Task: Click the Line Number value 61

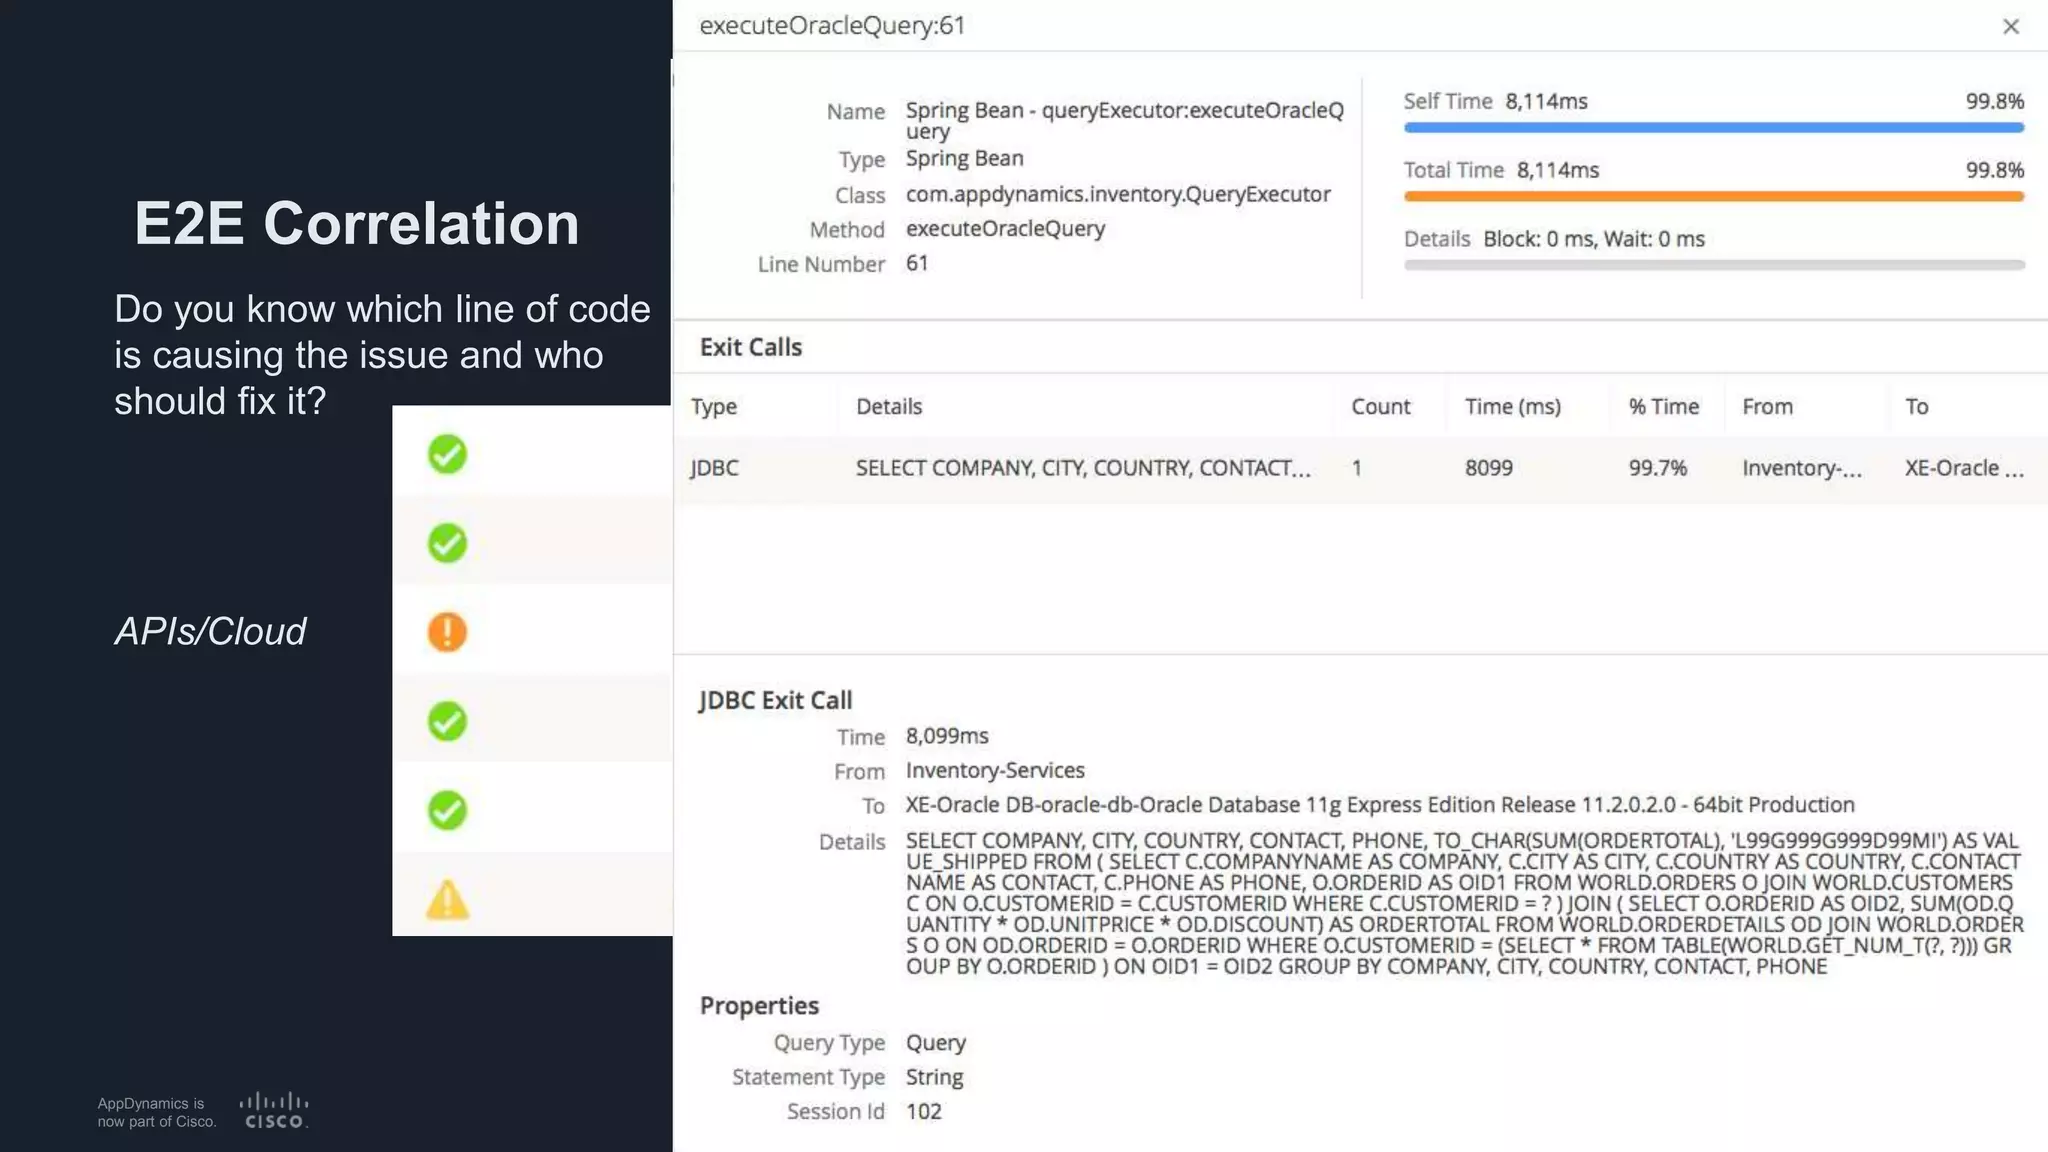Action: point(917,263)
